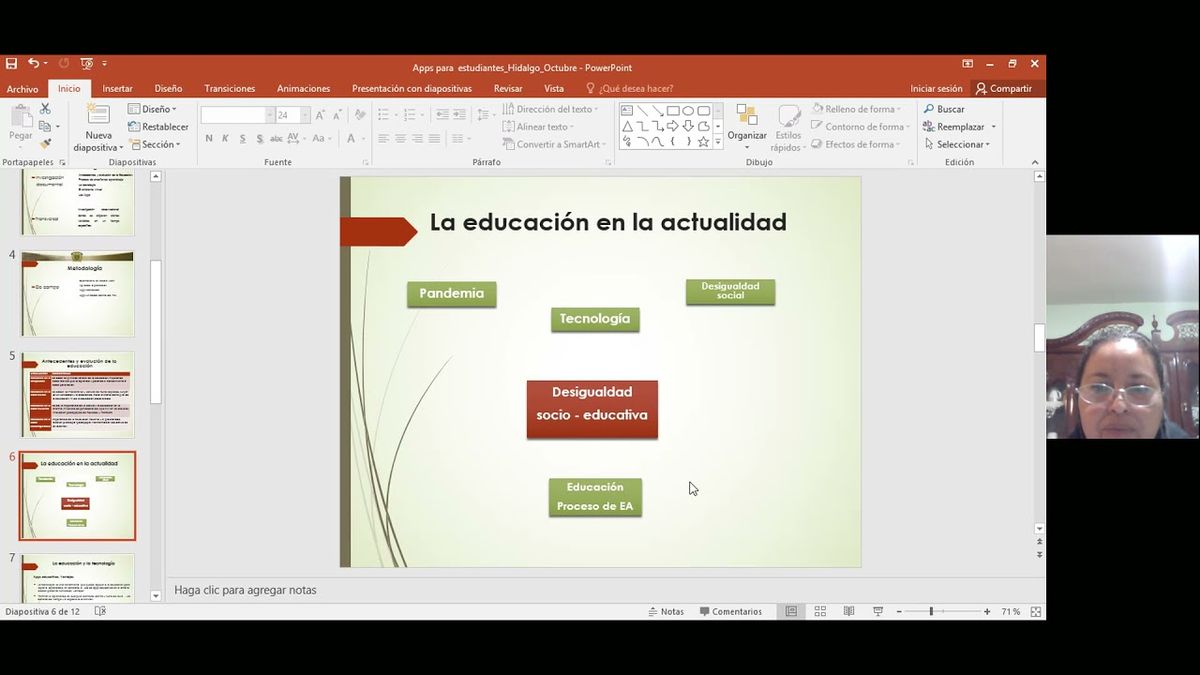Screen dimensions: 1200x675
Task: Open Reading view from status bar
Action: point(849,611)
